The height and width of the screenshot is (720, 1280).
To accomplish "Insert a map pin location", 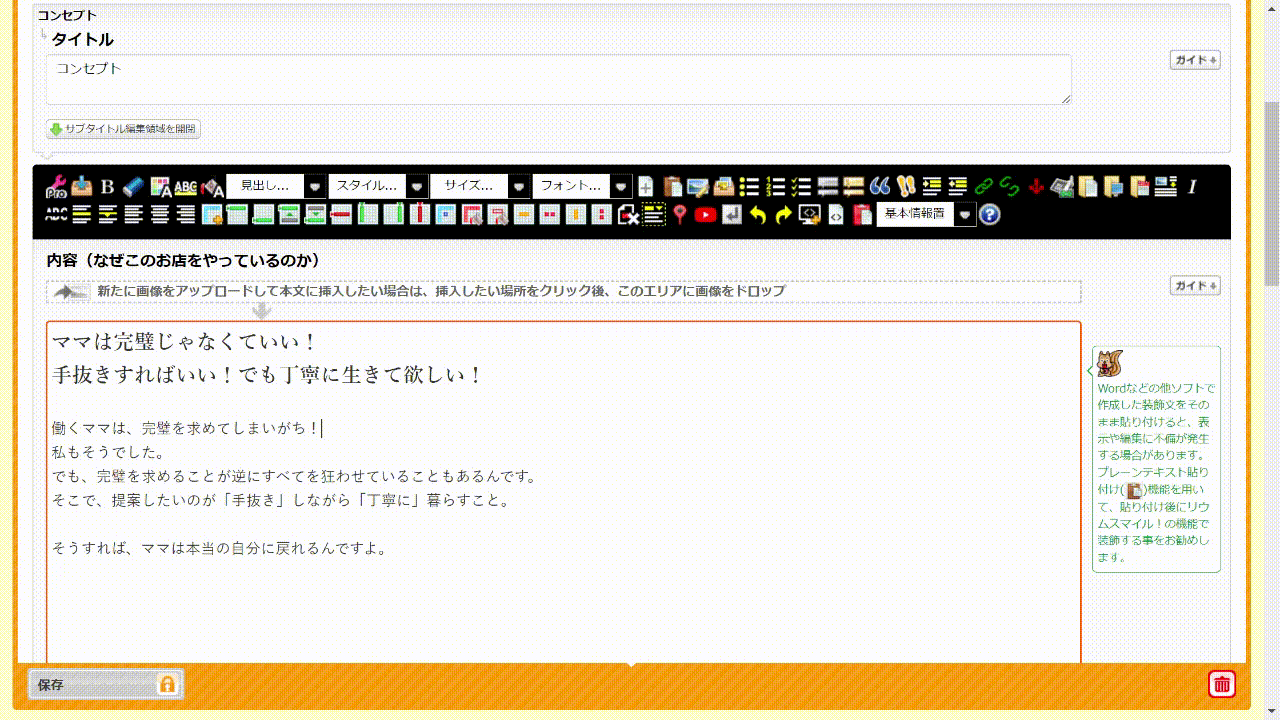I will (680, 215).
